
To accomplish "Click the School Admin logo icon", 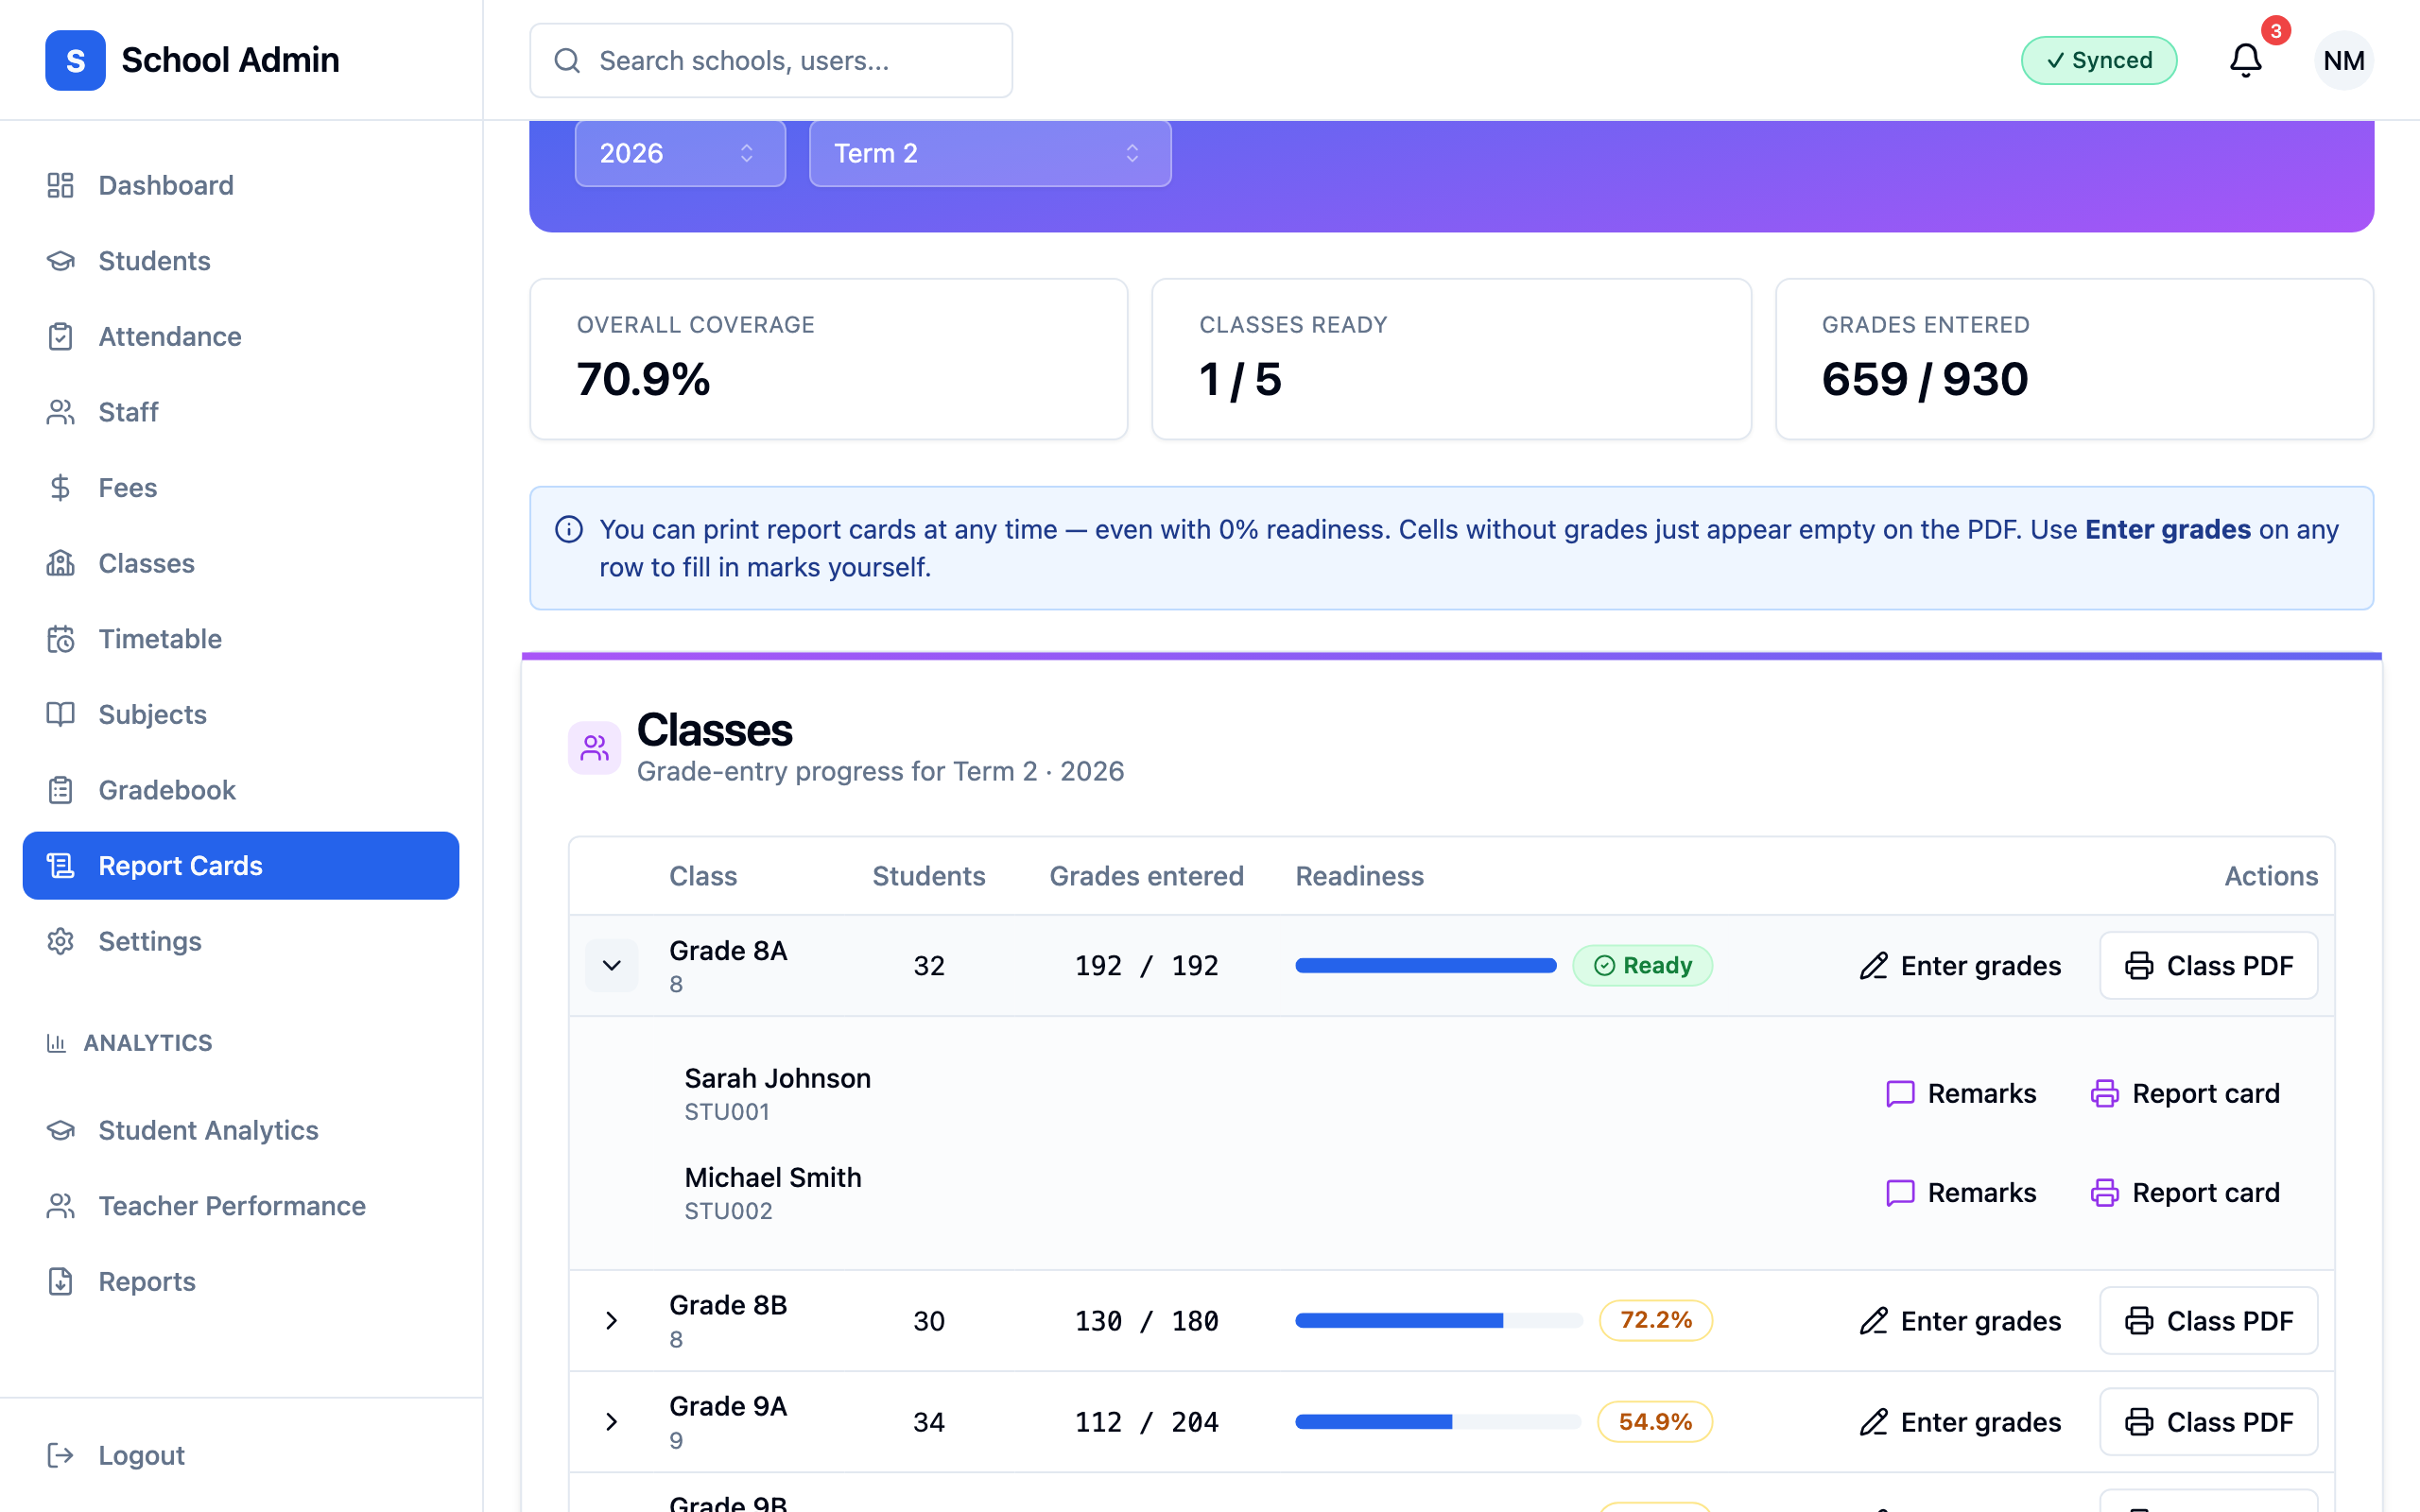I will click(x=75, y=60).
